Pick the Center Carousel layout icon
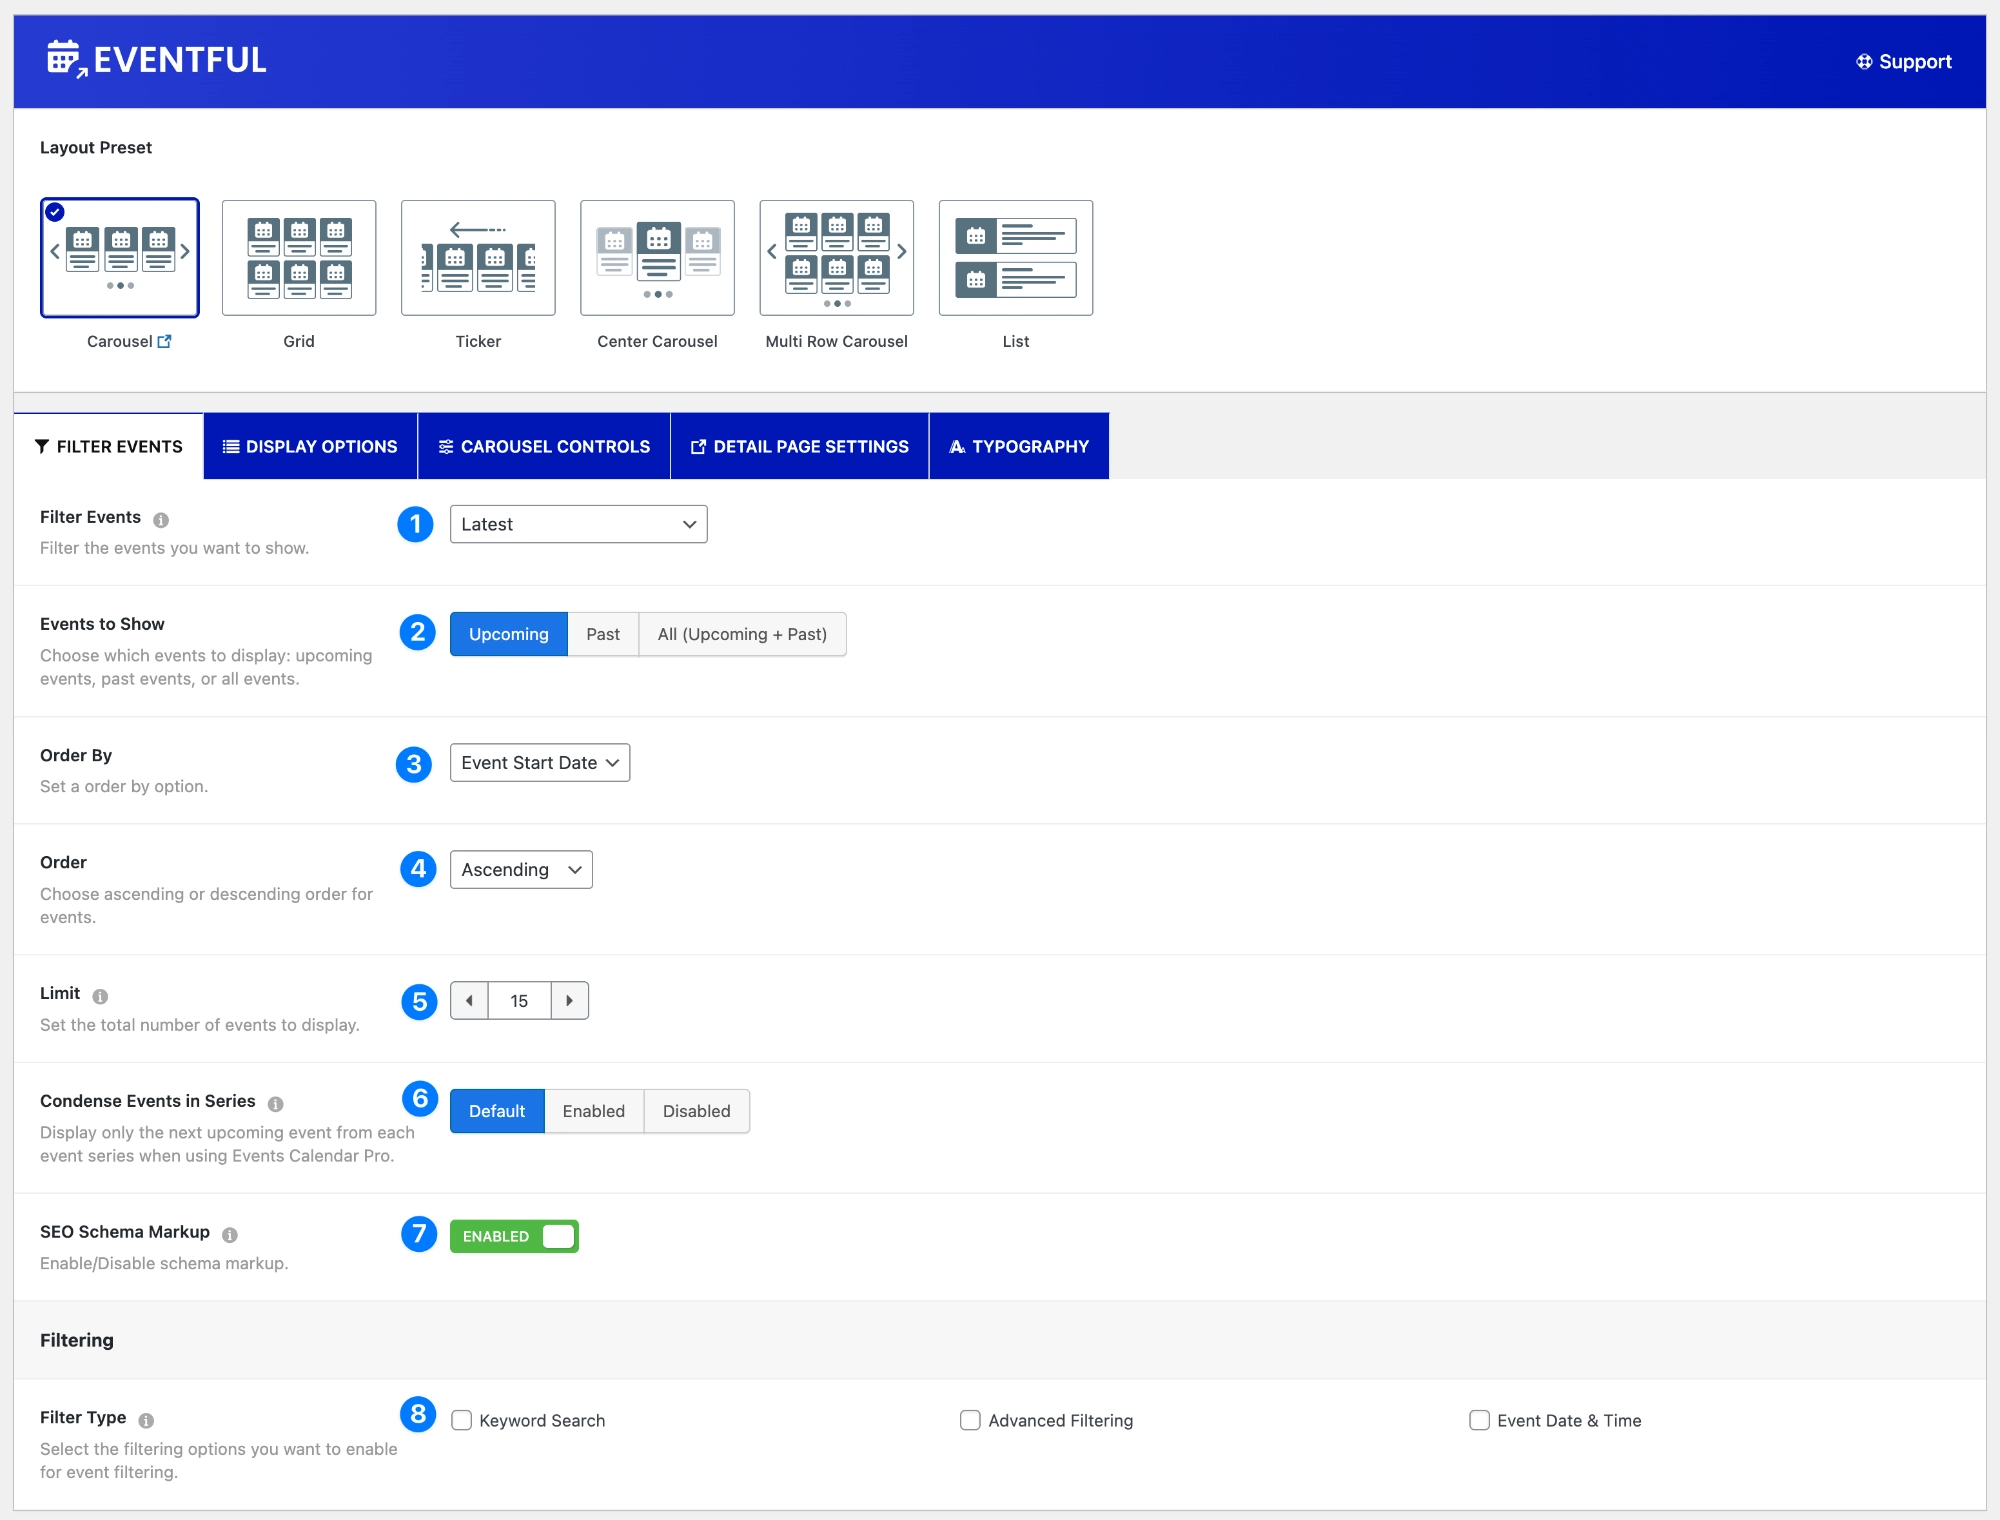2000x1520 pixels. point(657,258)
